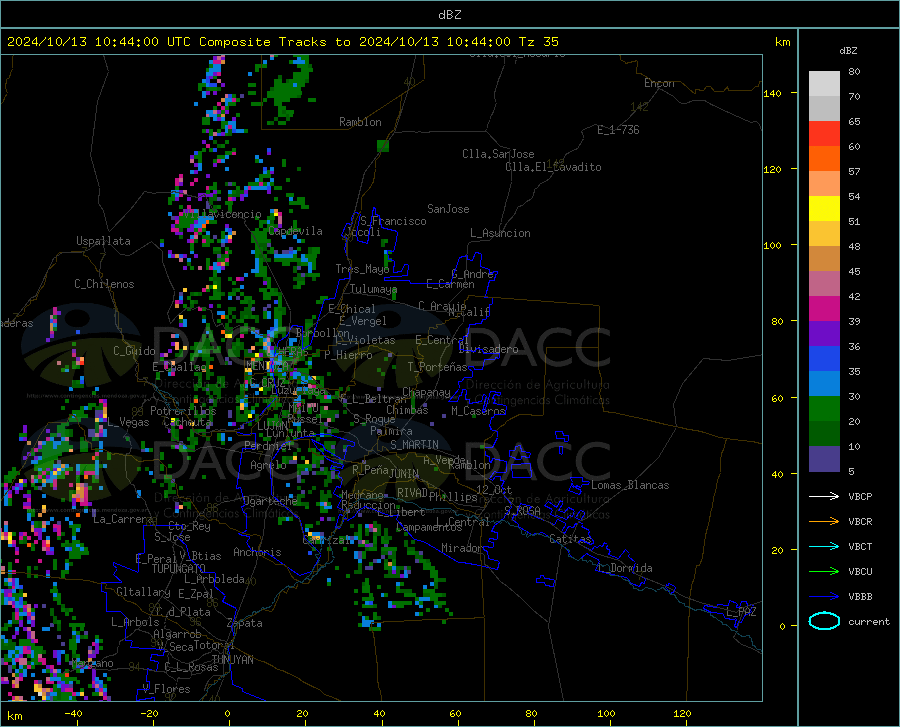Image resolution: width=900 pixels, height=727 pixels.
Task: Click the green VBCU arrow legend icon
Action: coord(824,572)
